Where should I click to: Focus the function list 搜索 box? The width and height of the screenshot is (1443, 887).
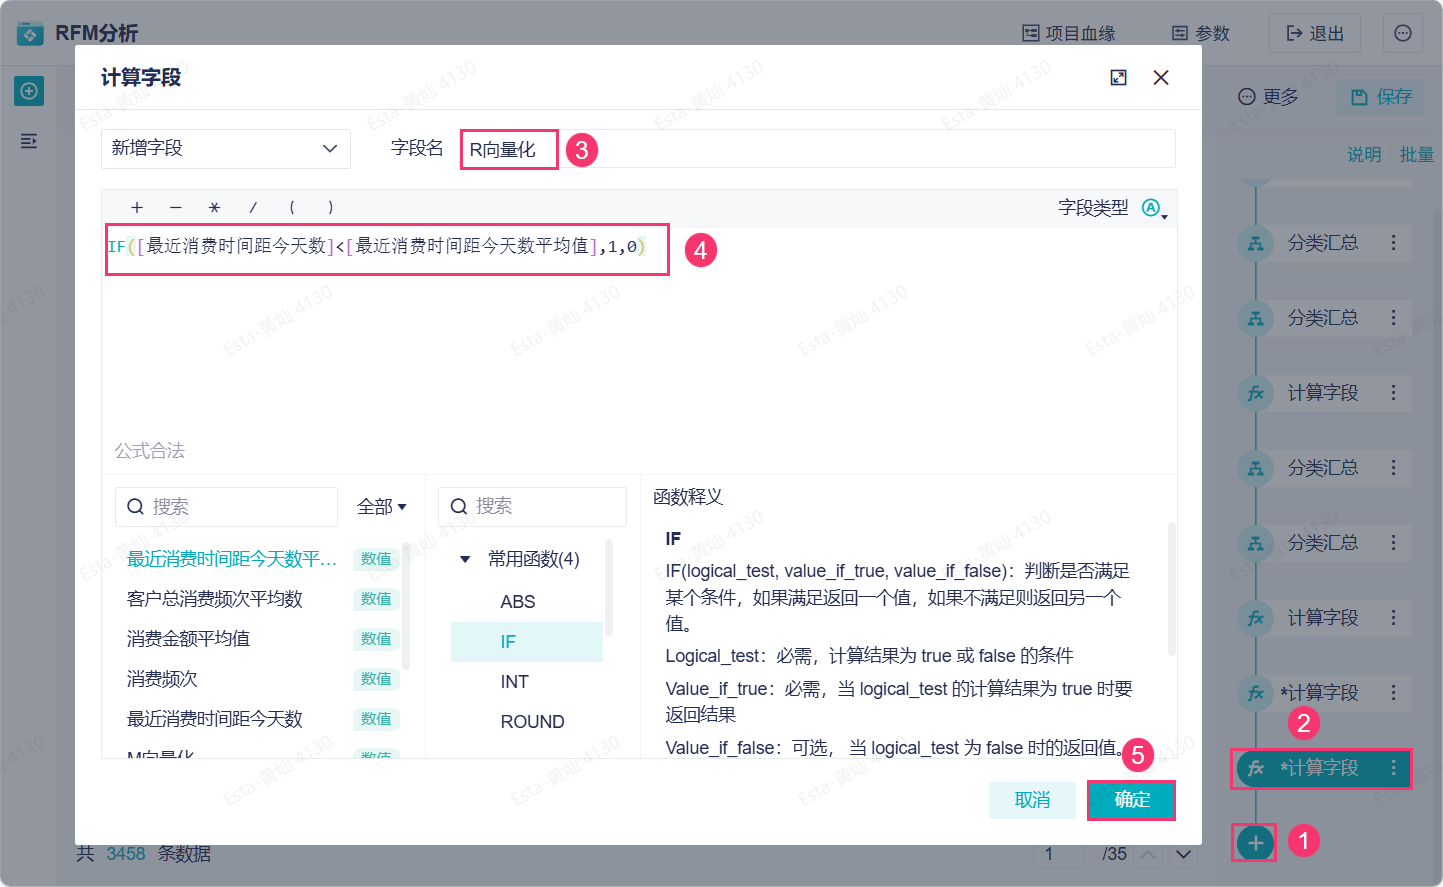click(x=532, y=507)
